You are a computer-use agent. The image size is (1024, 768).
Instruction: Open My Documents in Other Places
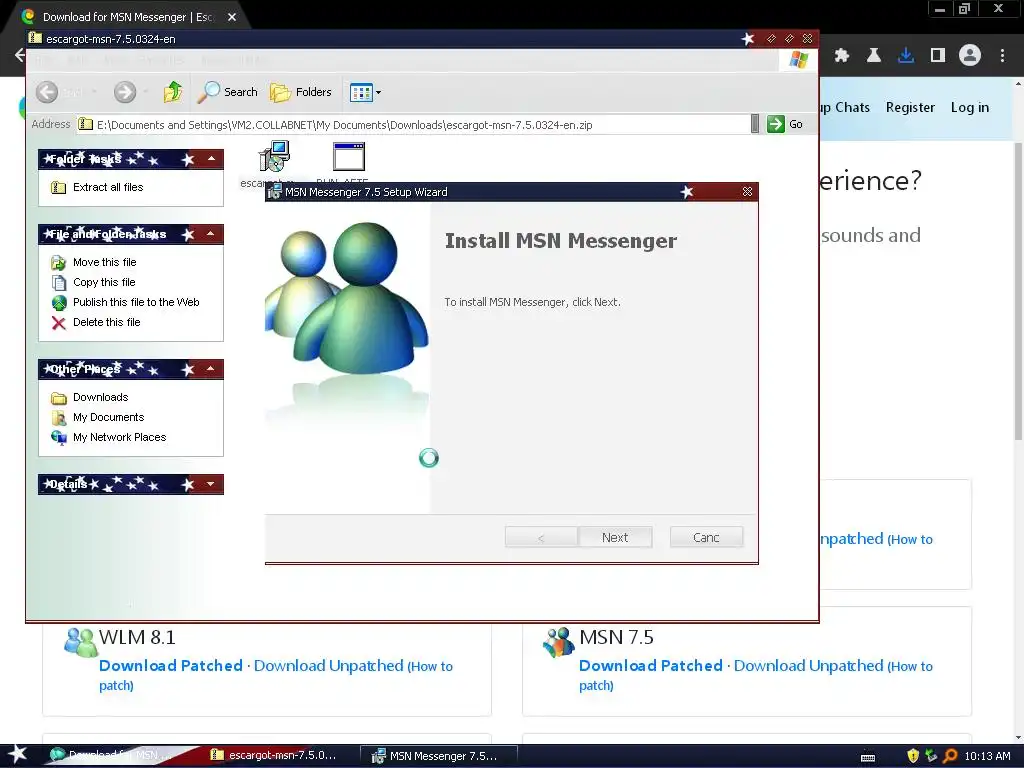tap(108, 417)
